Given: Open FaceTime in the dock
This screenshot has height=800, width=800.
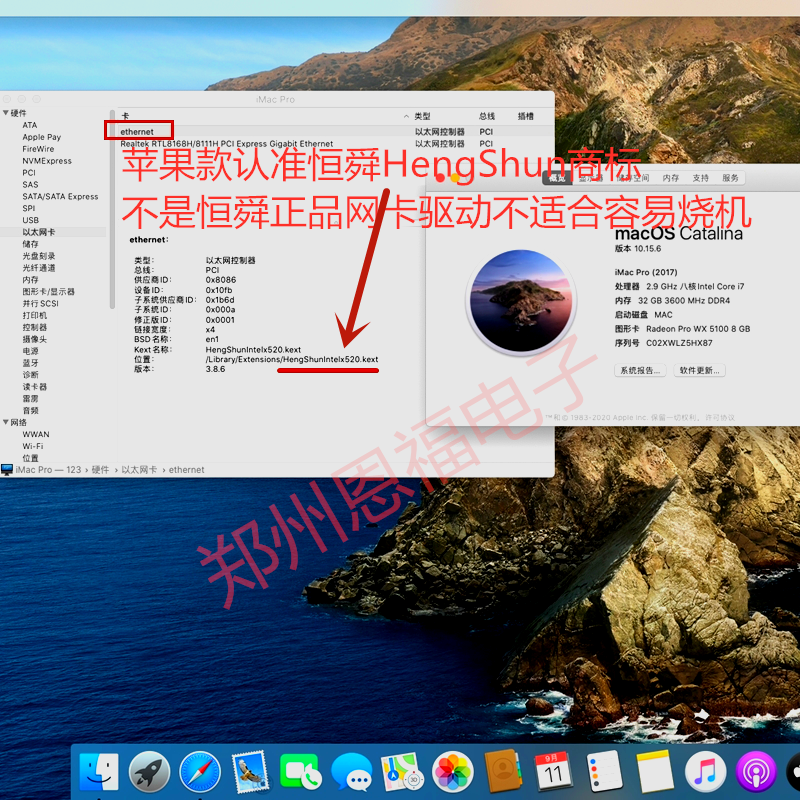Looking at the screenshot, I should 301,771.
